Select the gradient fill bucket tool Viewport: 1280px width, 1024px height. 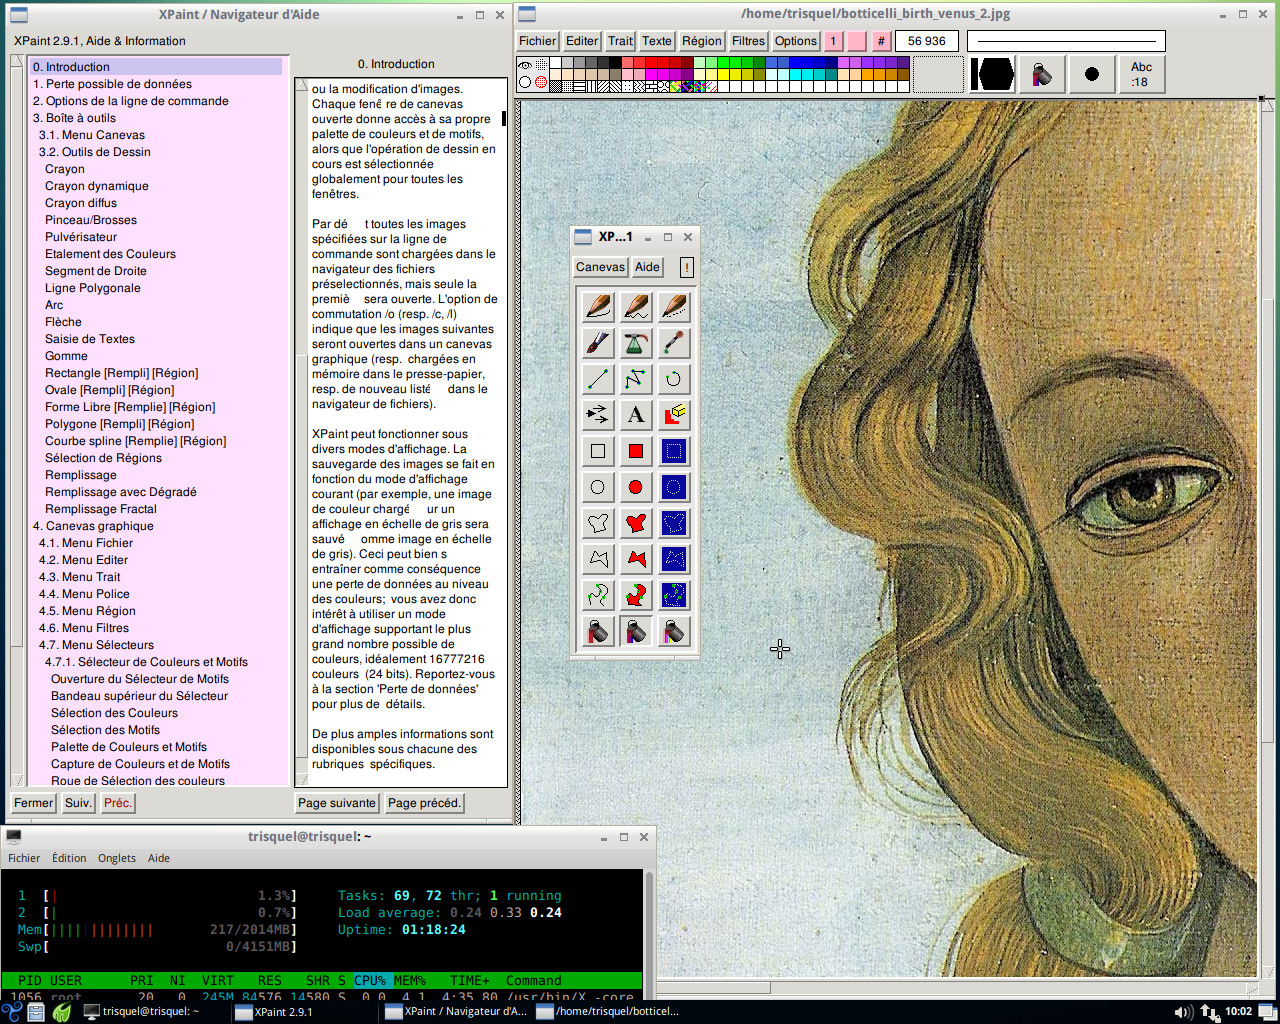click(x=636, y=631)
